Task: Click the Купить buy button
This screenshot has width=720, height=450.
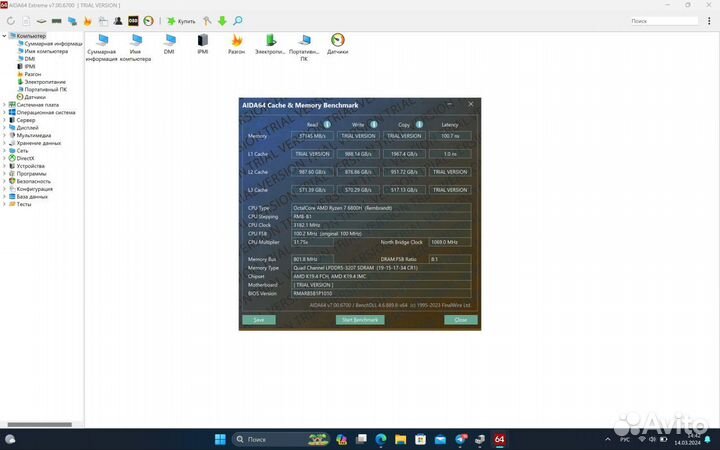Action: click(181, 21)
